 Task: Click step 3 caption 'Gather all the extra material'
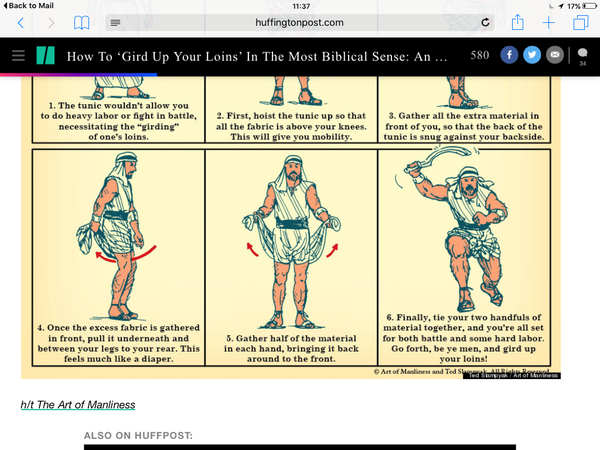[x=464, y=126]
